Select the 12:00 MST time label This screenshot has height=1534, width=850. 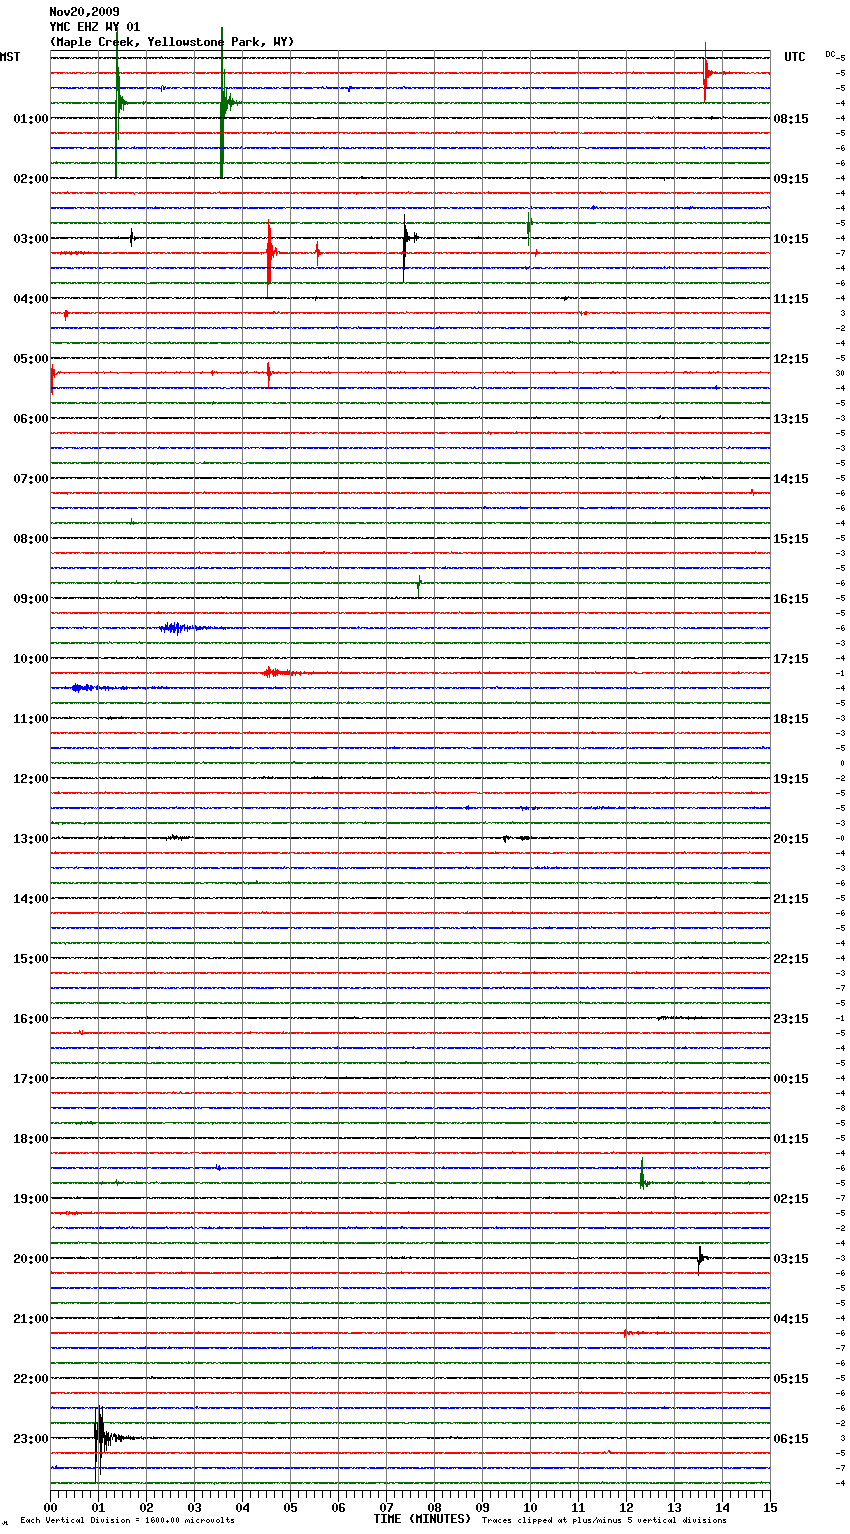click(x=31, y=779)
